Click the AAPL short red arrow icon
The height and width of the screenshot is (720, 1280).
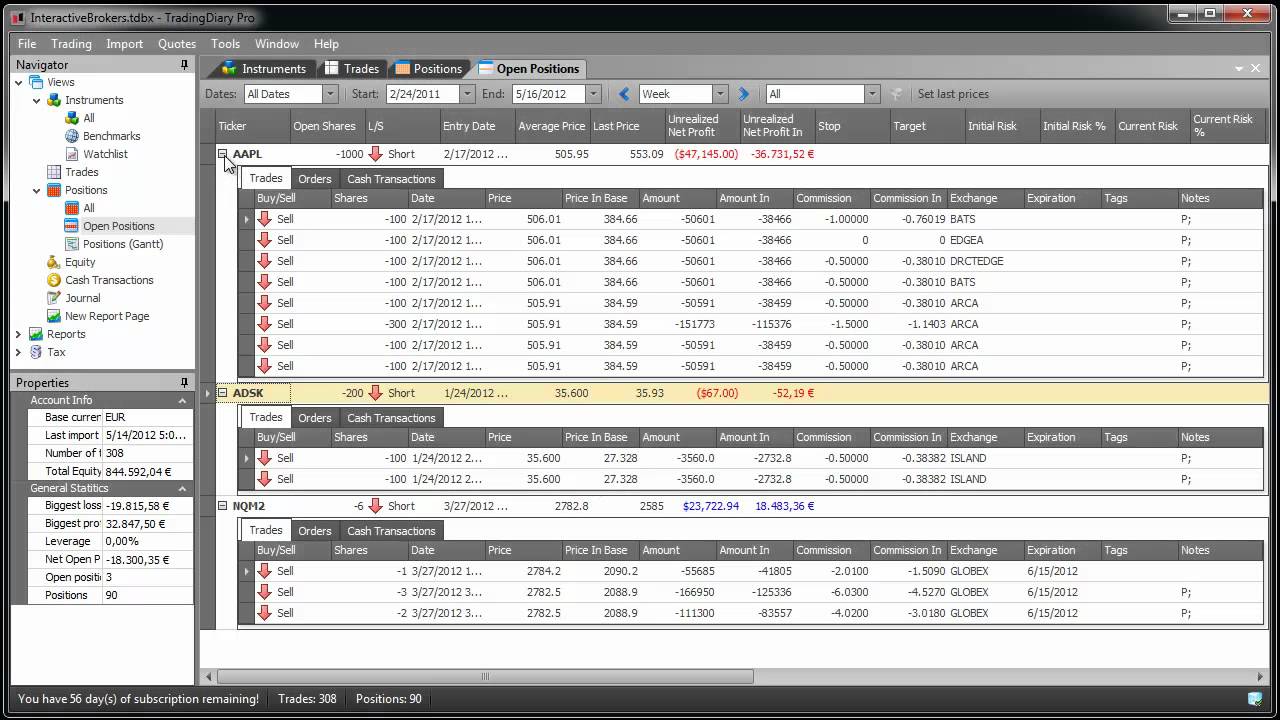pos(376,154)
